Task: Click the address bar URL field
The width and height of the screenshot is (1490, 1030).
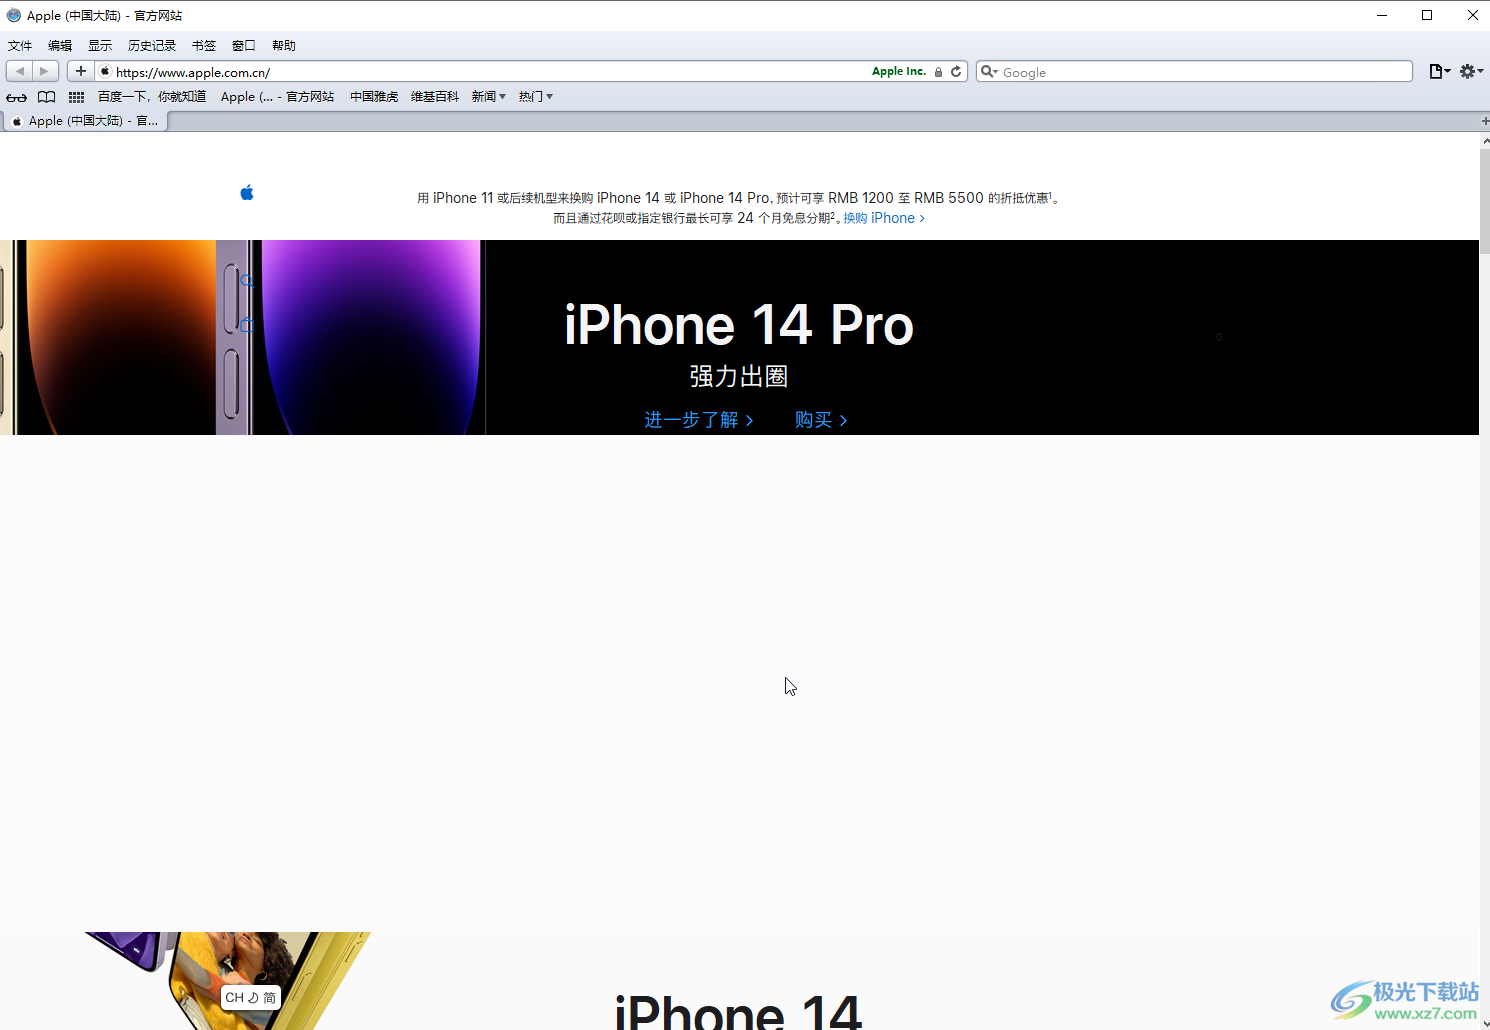Action: click(x=490, y=72)
